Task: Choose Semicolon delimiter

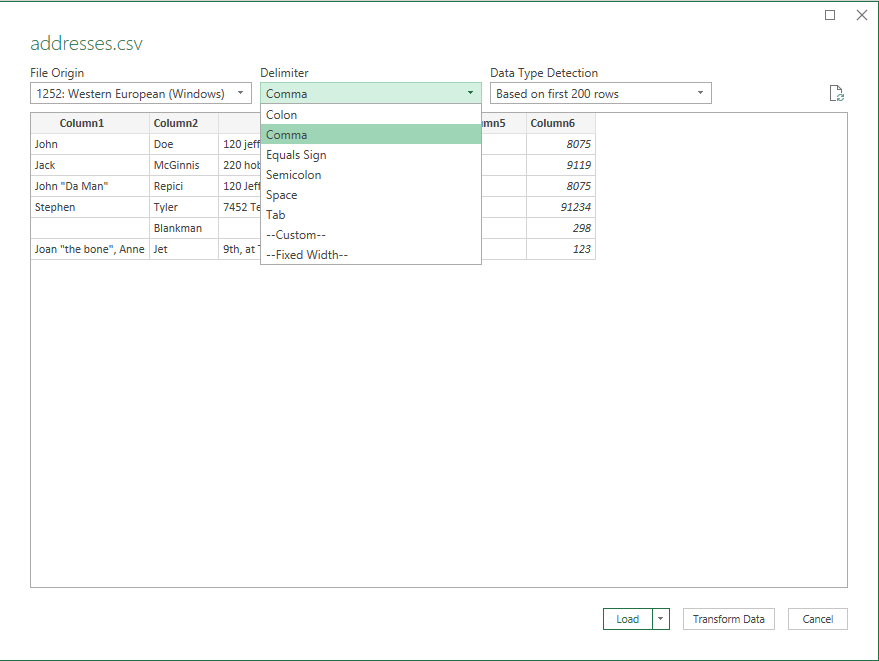Action: (371, 175)
